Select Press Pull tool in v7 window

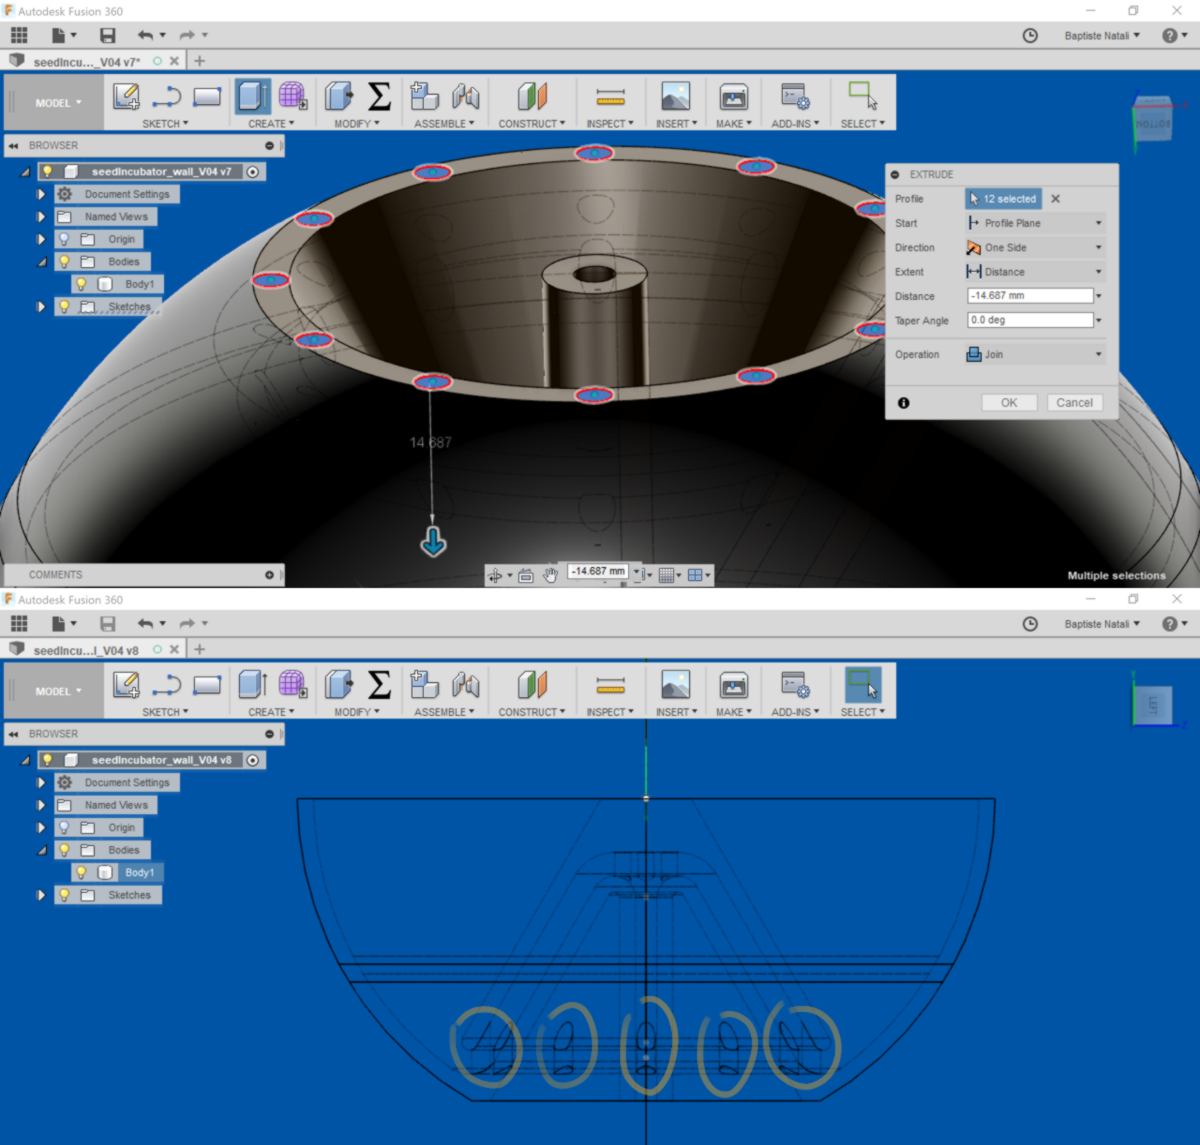tap(339, 96)
